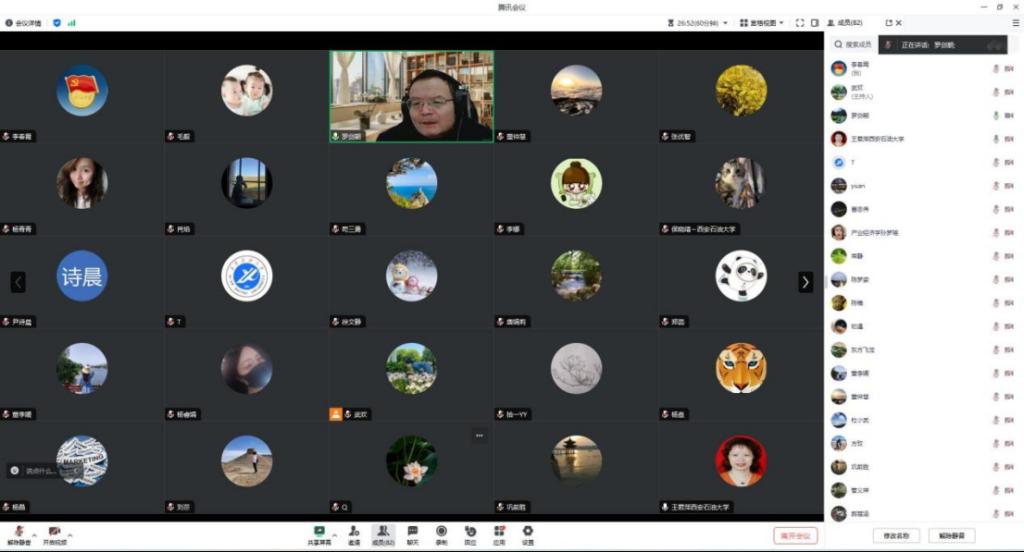This screenshot has height=552, width=1024.
Task: Click the Share Screen icon in toolbar
Action: click(319, 533)
